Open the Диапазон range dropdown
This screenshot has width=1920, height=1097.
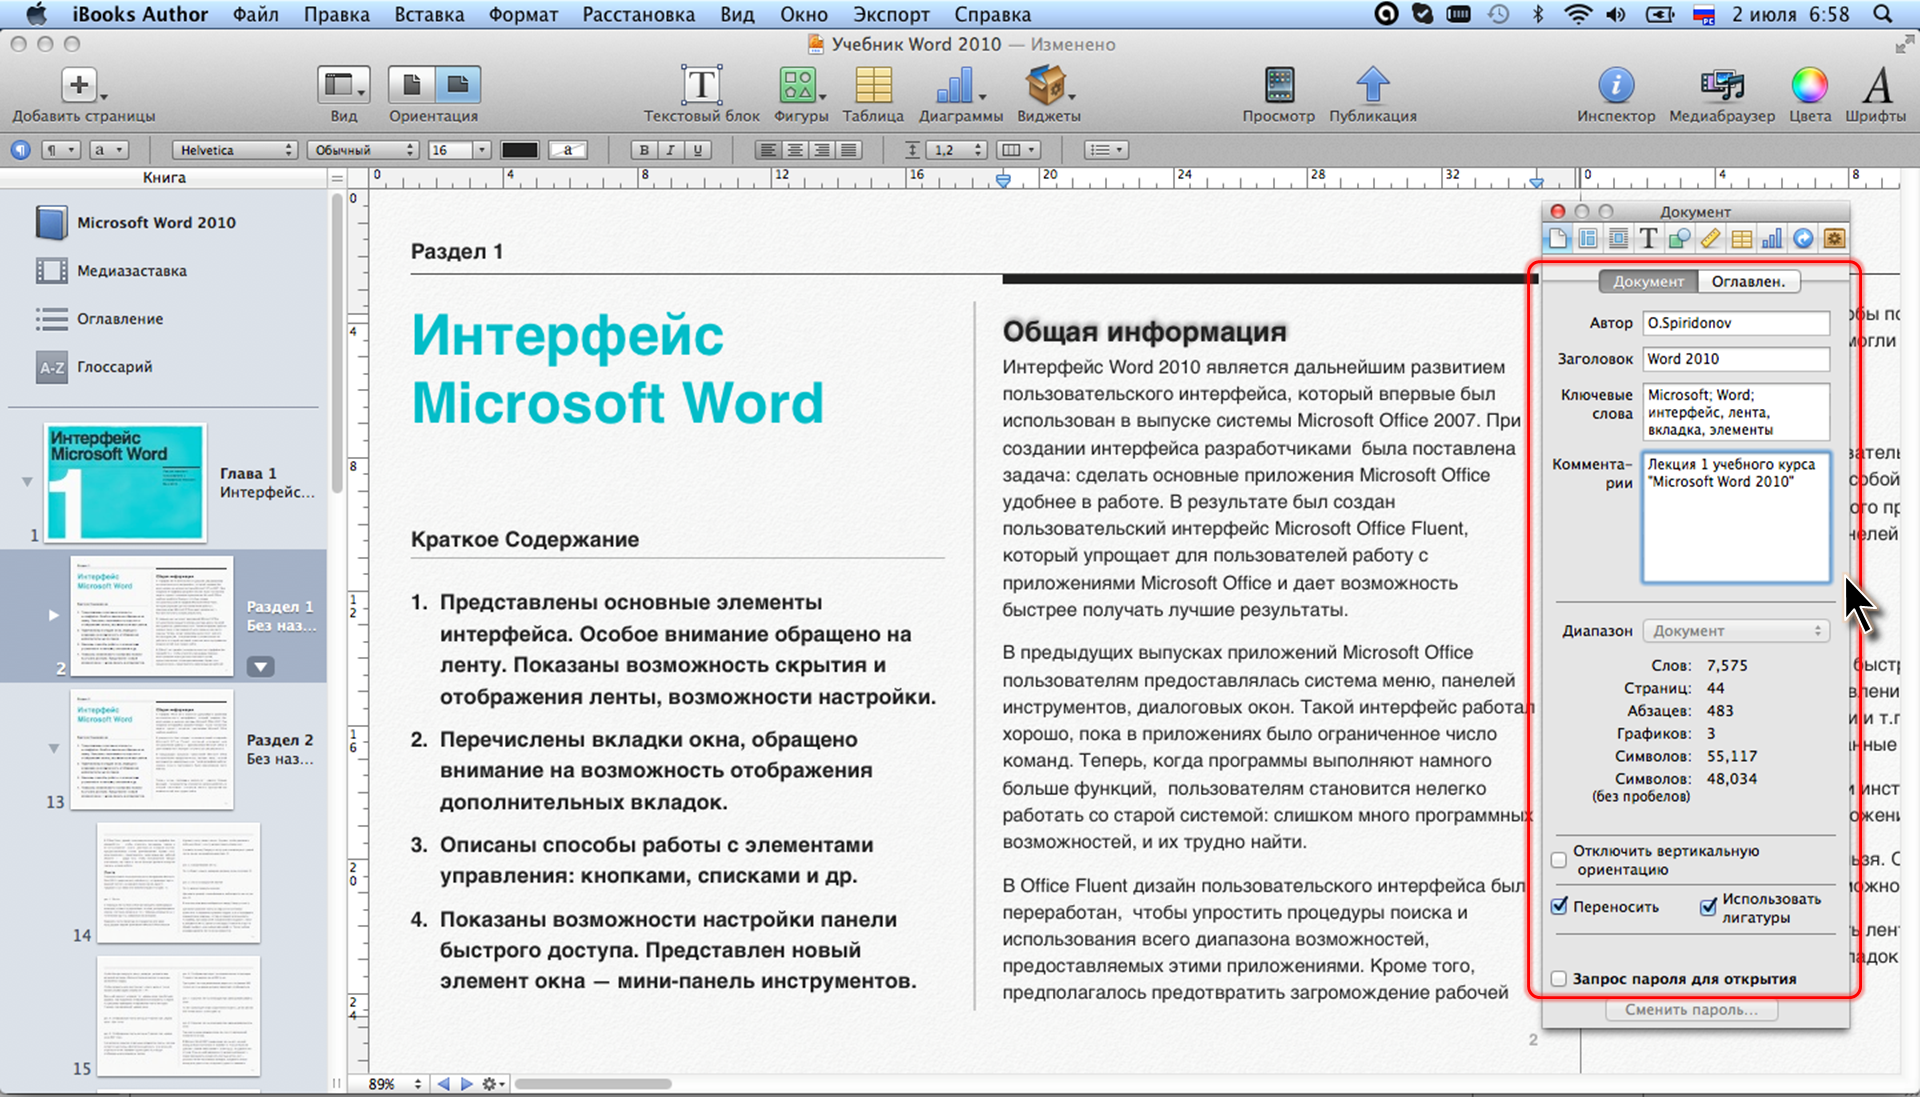[x=1736, y=631]
